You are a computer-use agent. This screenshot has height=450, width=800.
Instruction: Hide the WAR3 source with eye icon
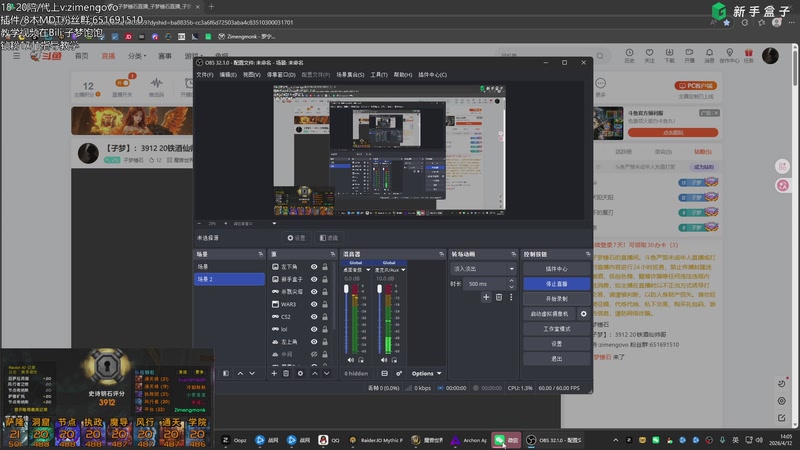point(314,304)
